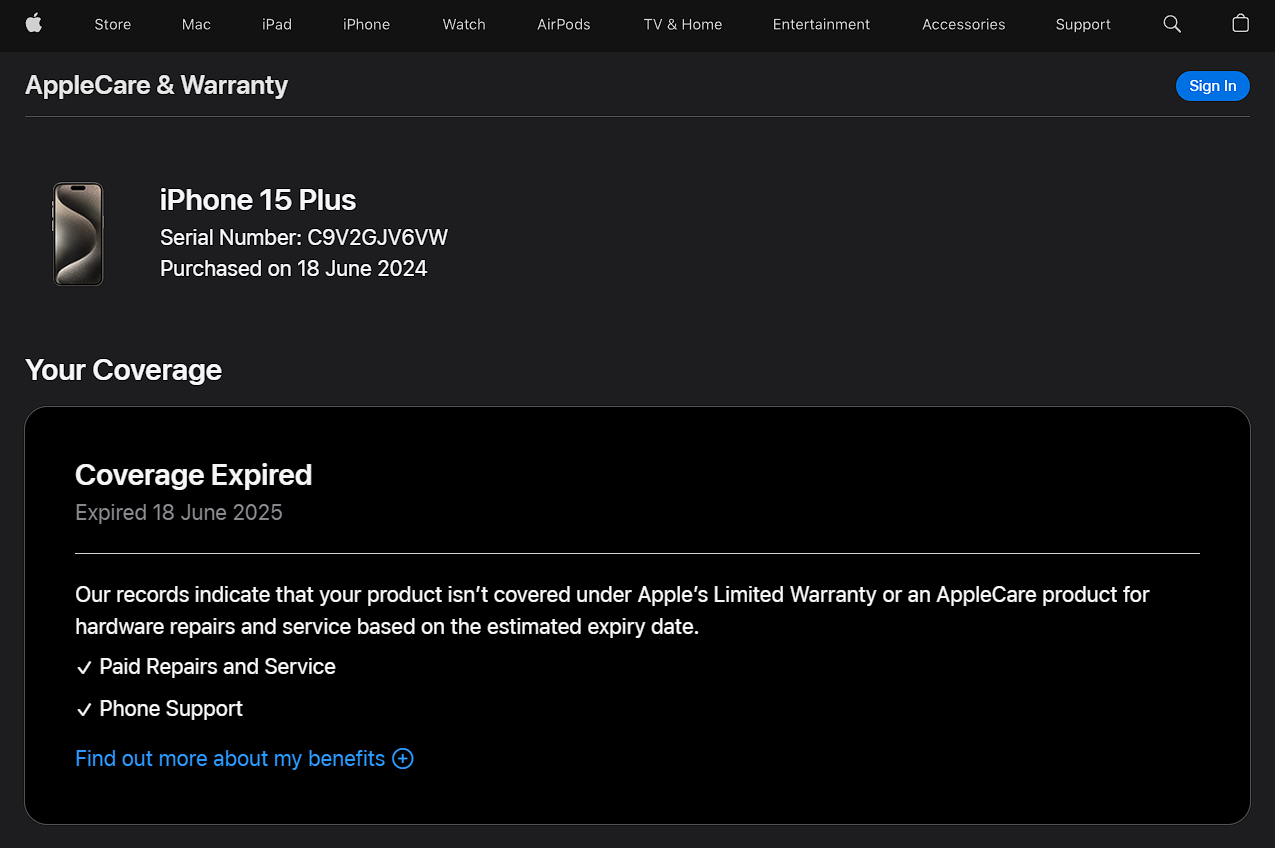This screenshot has width=1275, height=848.
Task: Click the plus circle icon beside the benefits link
Action: [x=403, y=759]
